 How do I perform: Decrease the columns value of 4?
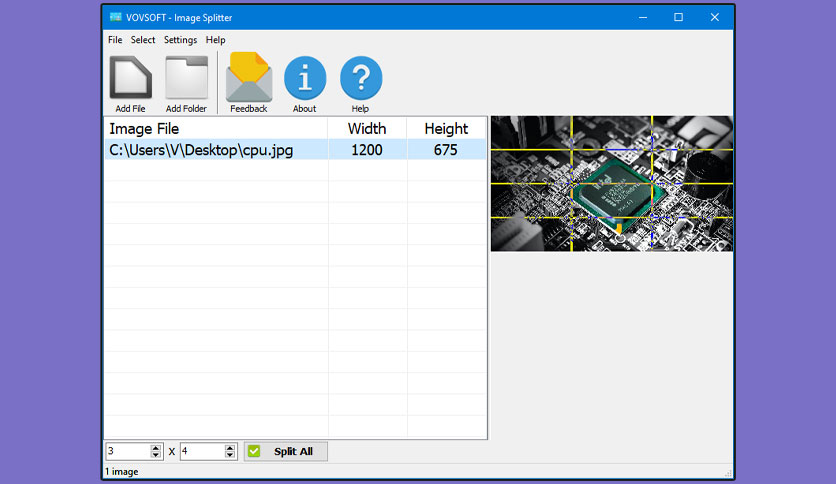click(230, 455)
